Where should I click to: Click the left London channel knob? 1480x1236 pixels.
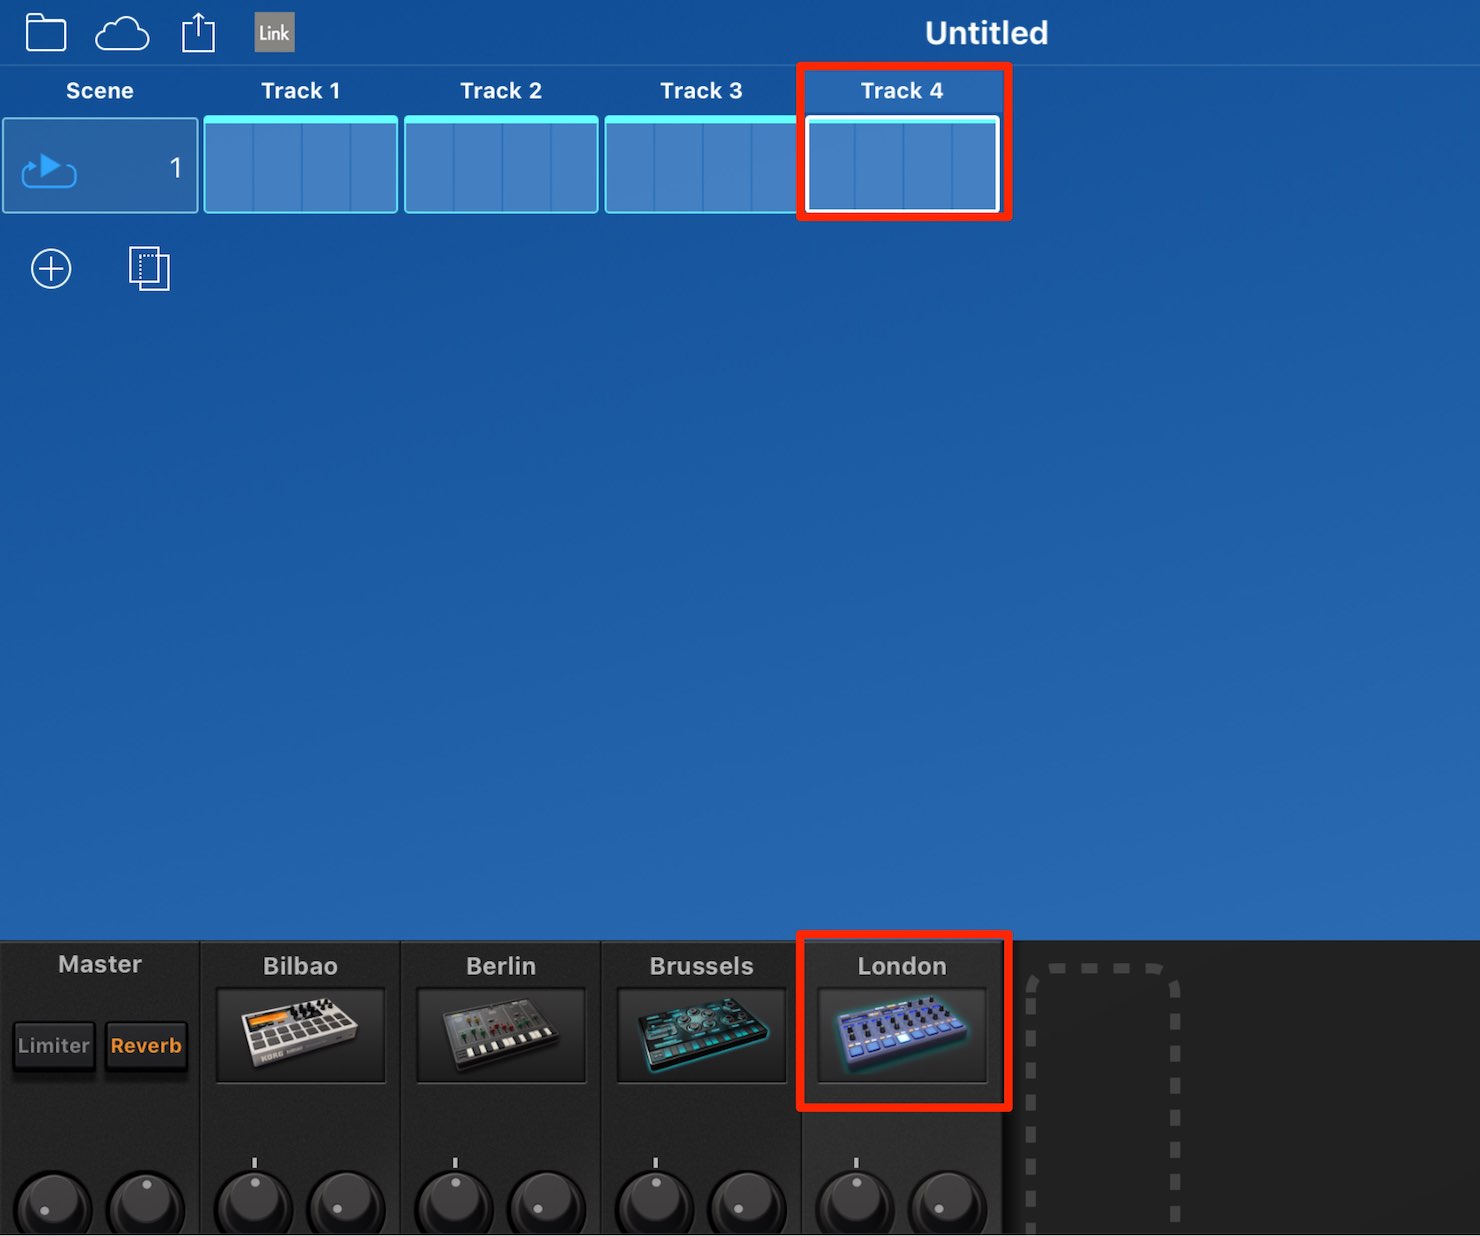tap(856, 1204)
